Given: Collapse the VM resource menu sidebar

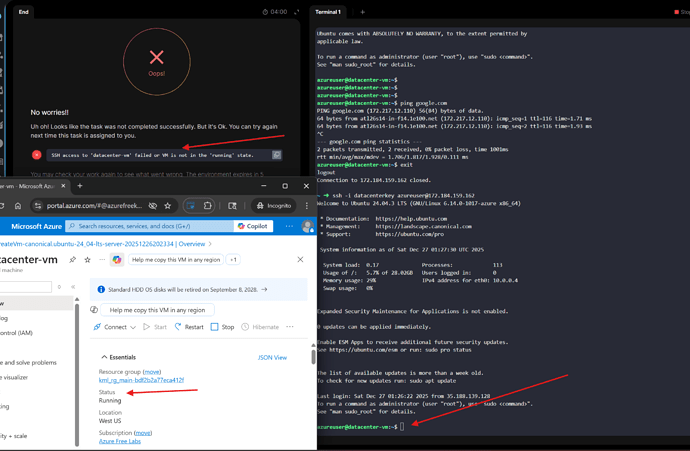Looking at the screenshot, I should [x=73, y=287].
